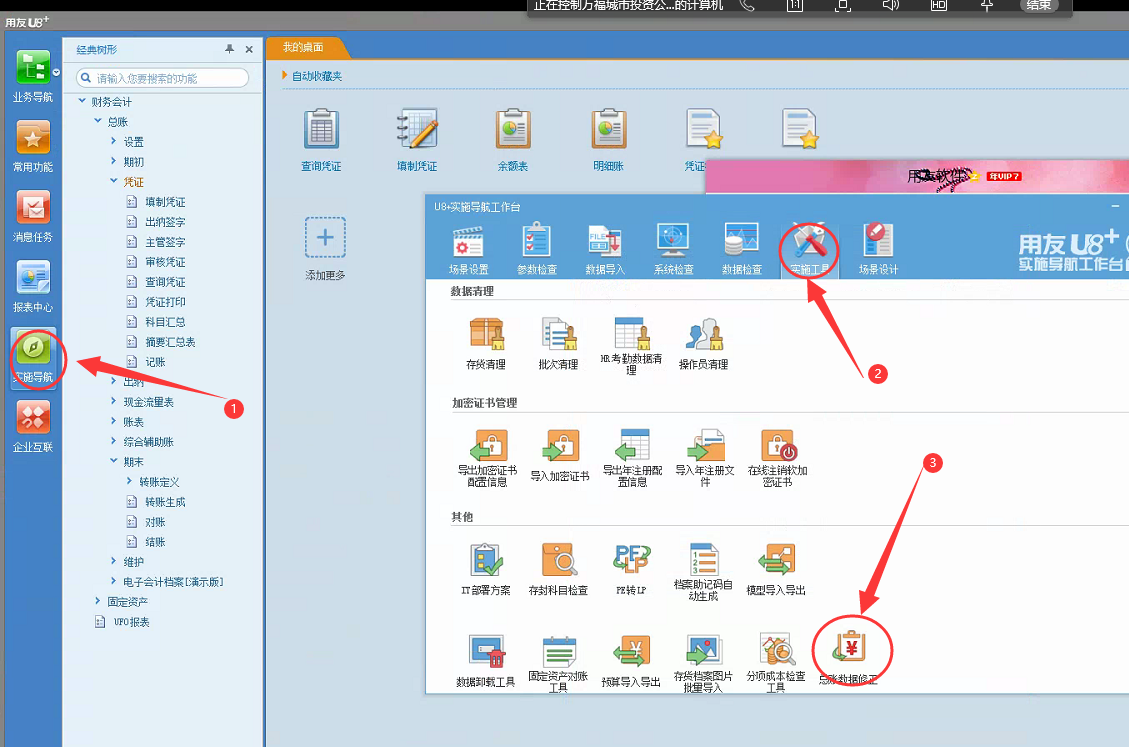Select 数据导入 in navigation workbench
Image resolution: width=1129 pixels, height=747 pixels.
(x=605, y=249)
